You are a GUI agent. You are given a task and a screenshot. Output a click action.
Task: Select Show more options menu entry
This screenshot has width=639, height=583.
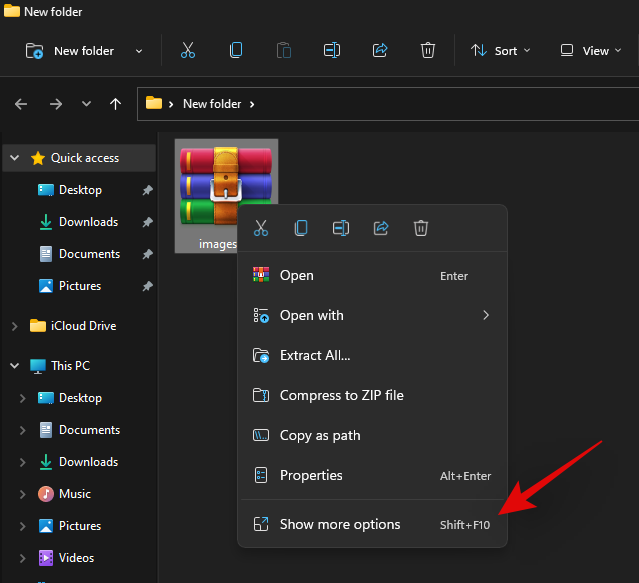pos(340,524)
